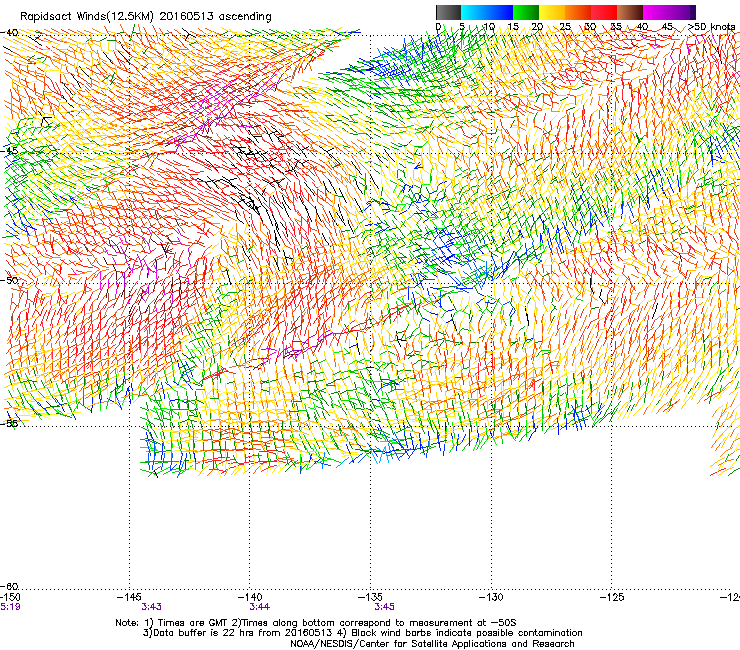Click the -135 longitude axis label
The height and width of the screenshot is (650, 740).
[370, 597]
